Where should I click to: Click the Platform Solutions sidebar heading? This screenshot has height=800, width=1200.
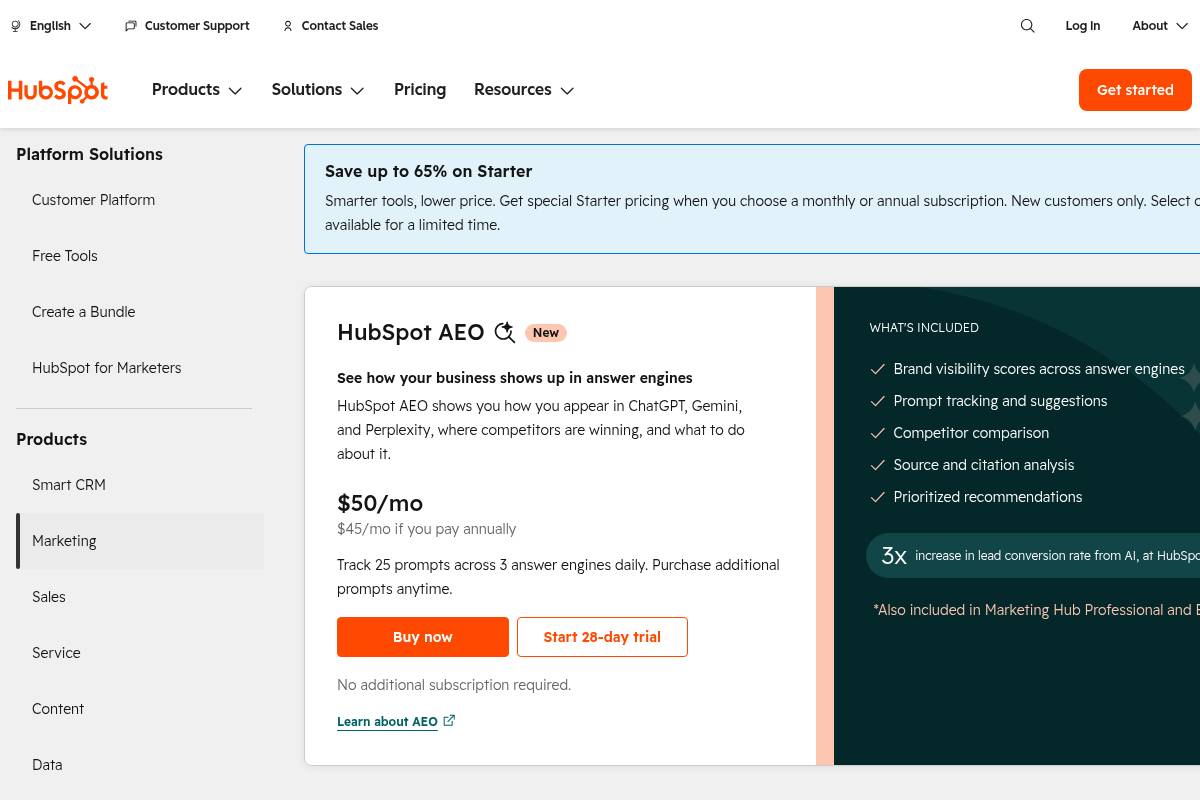click(x=89, y=154)
